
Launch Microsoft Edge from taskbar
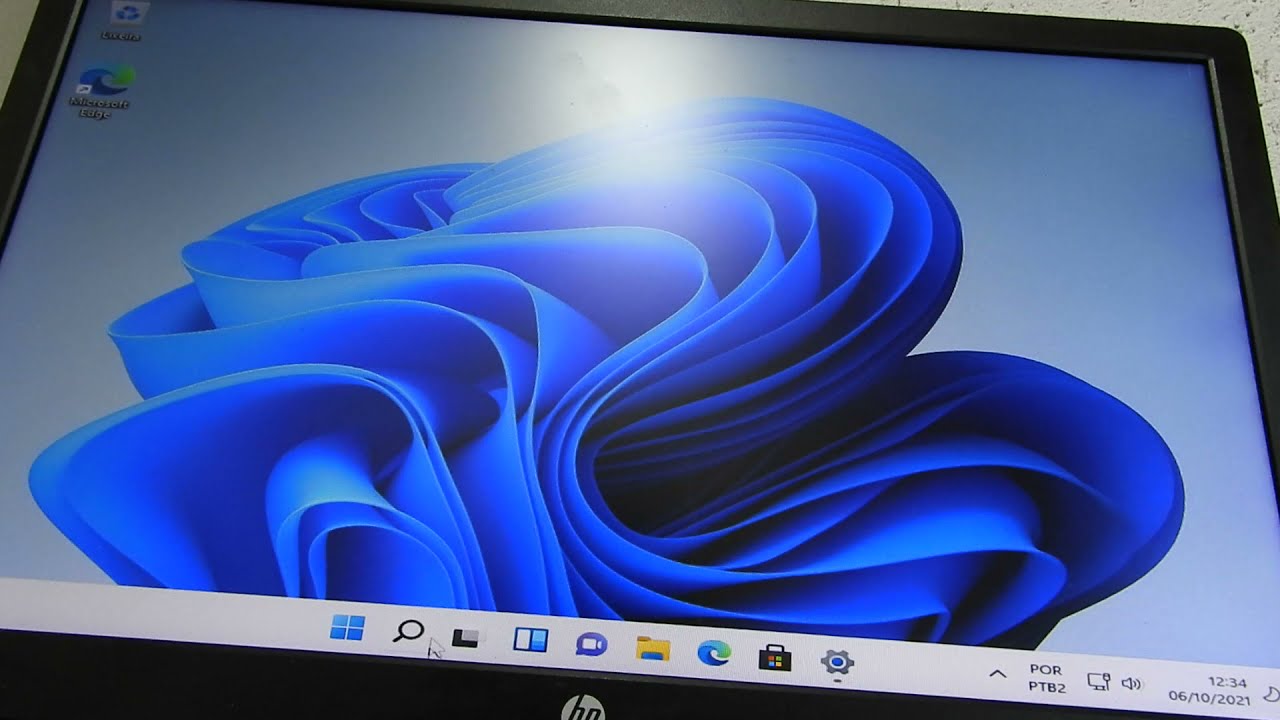[714, 653]
